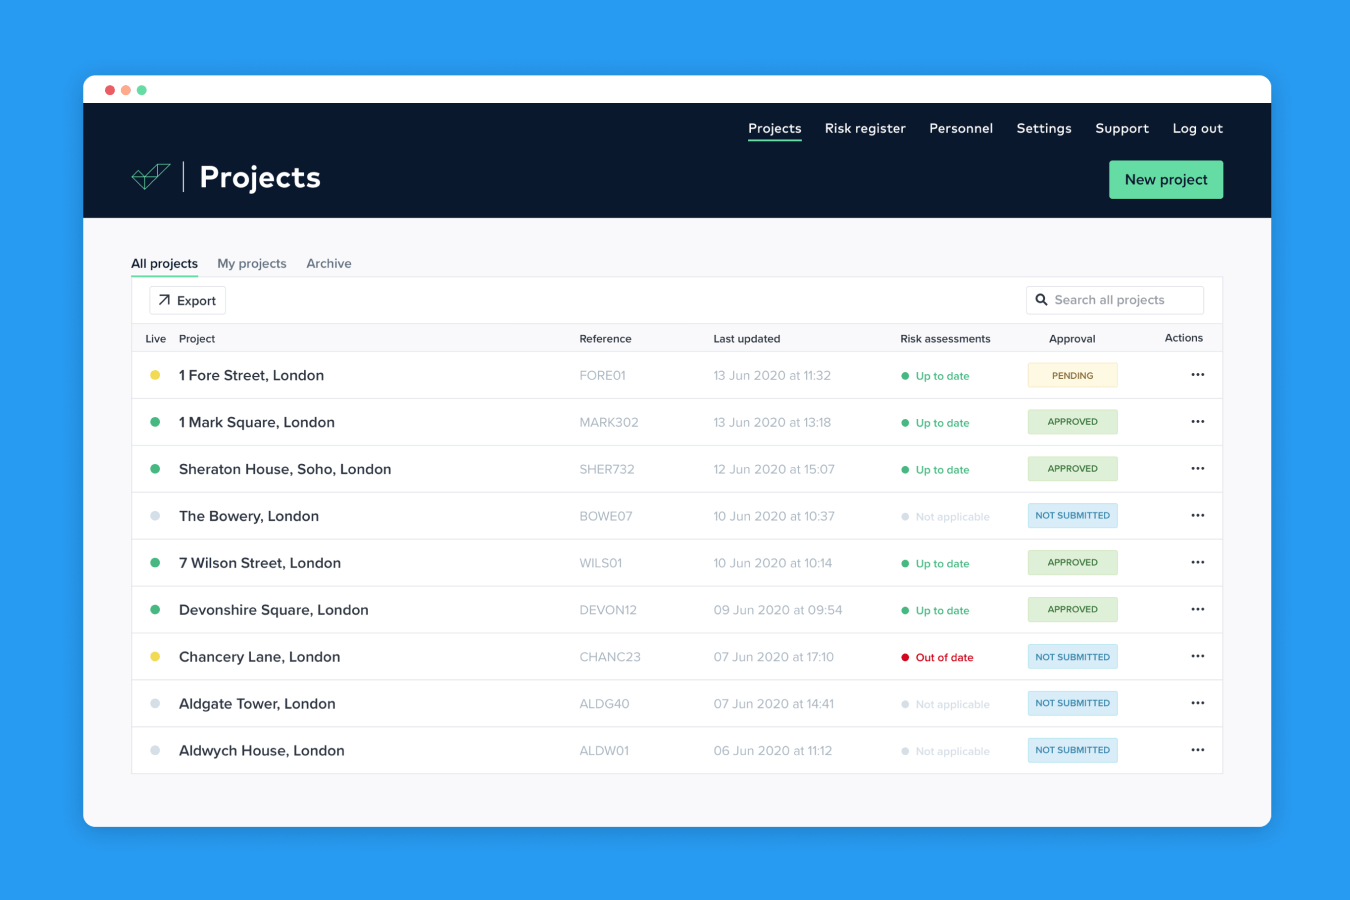Open project Chancery Lane, London
Image resolution: width=1350 pixels, height=900 pixels.
pos(260,657)
